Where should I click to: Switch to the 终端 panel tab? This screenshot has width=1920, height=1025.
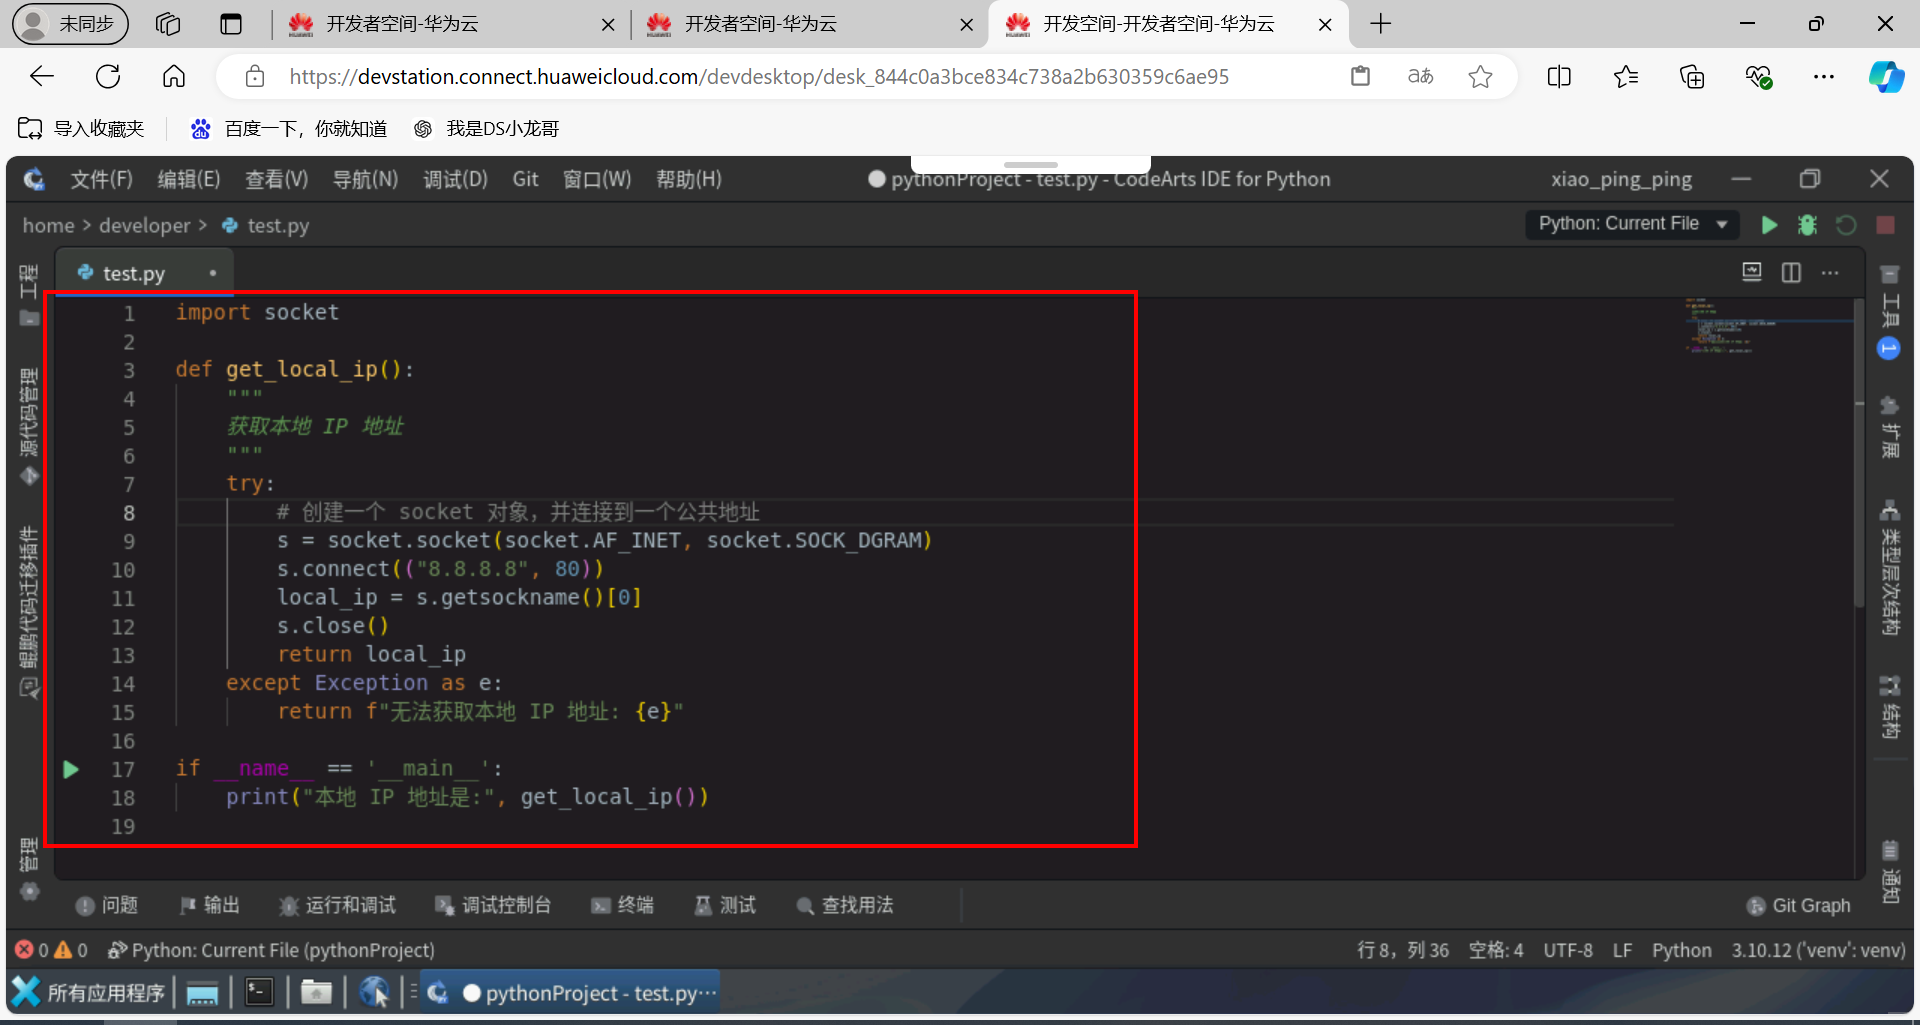pos(622,905)
